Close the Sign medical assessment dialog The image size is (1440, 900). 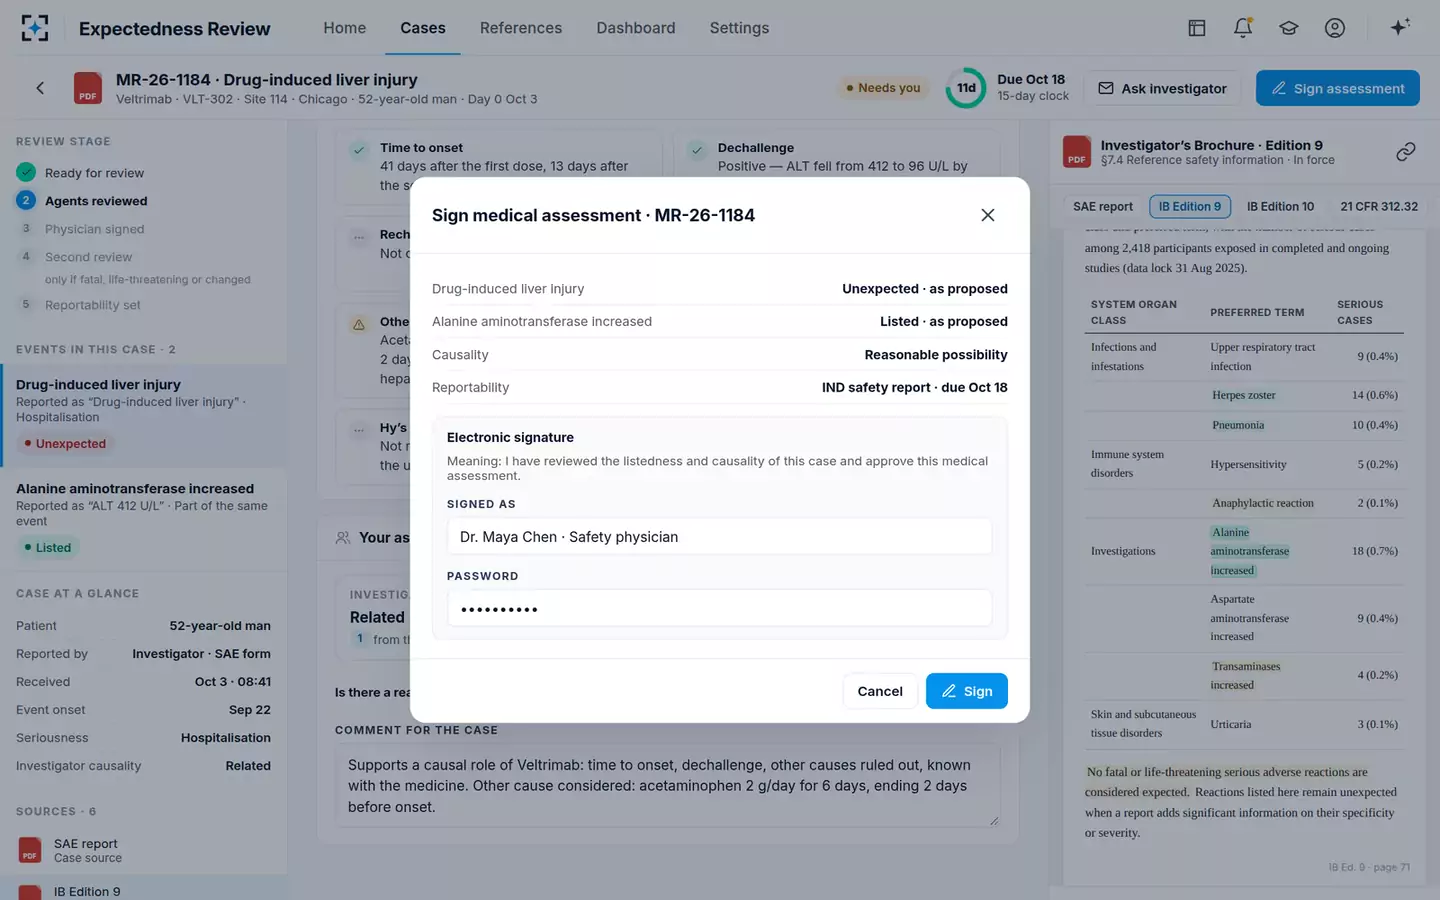[988, 215]
